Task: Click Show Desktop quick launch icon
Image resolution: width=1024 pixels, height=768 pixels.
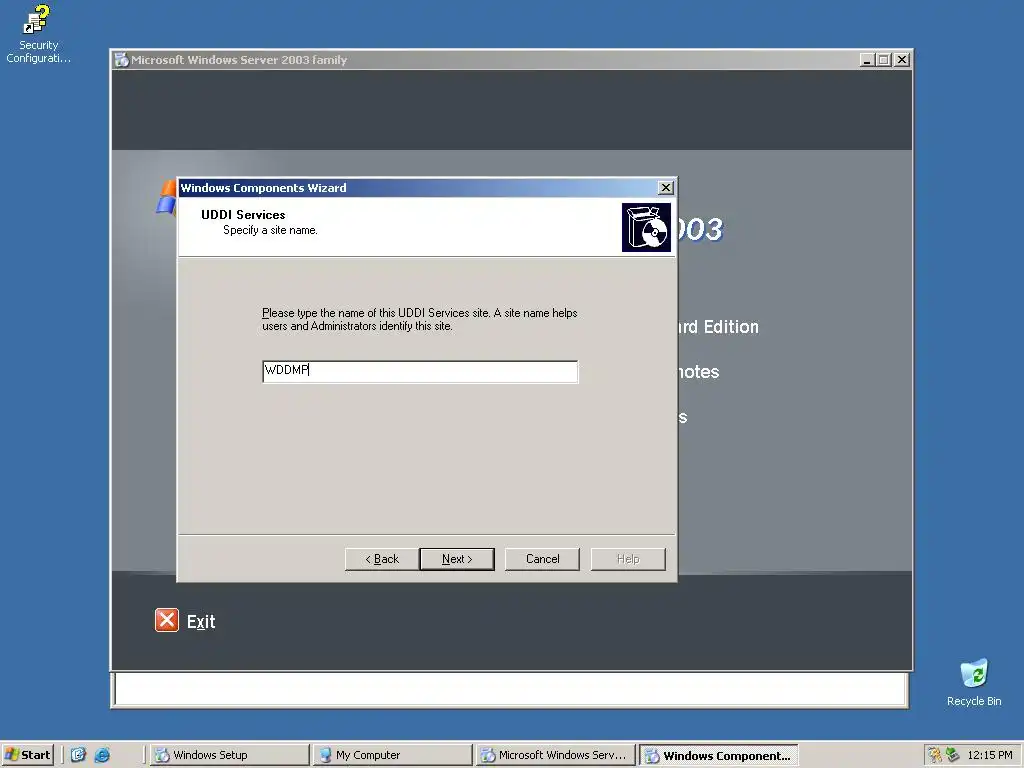Action: [78, 755]
